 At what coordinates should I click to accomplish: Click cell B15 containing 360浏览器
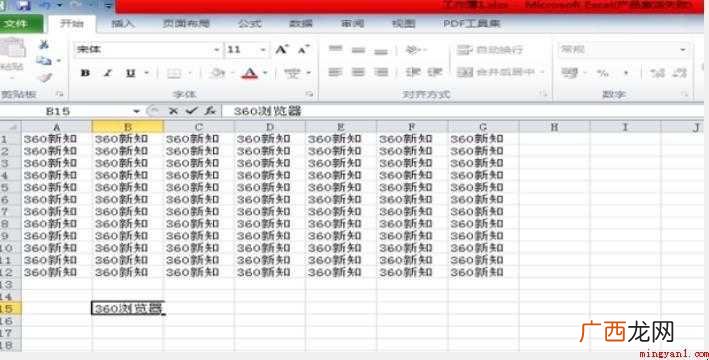tap(128, 308)
